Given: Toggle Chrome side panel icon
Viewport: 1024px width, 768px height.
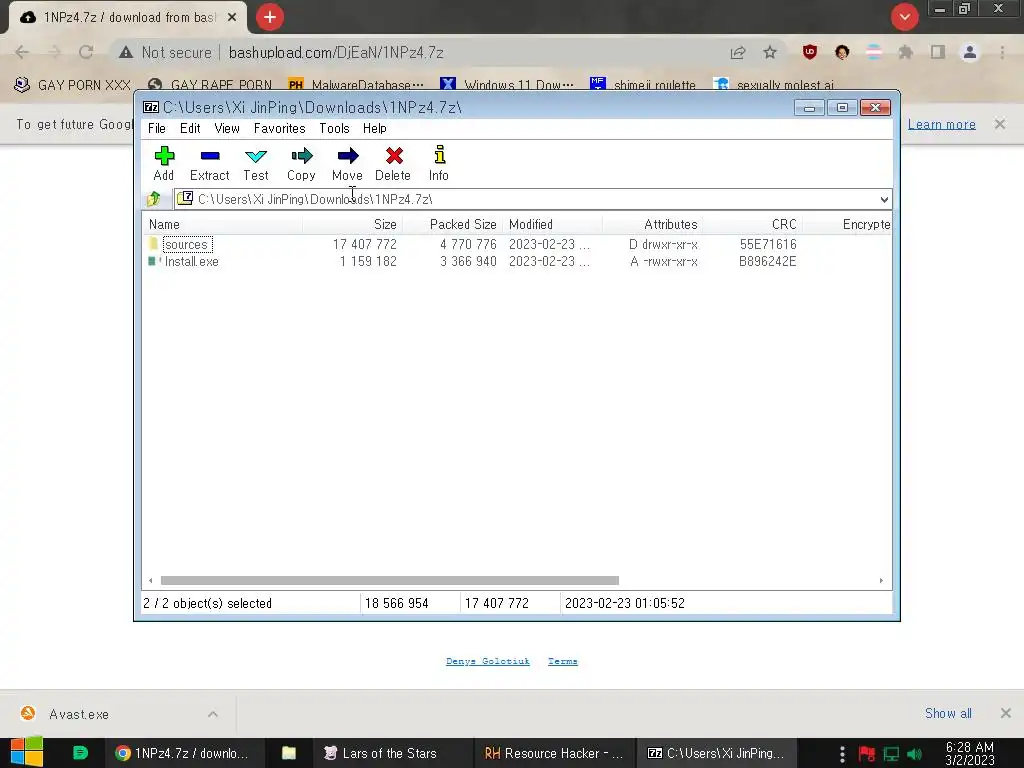Looking at the screenshot, I should point(938,52).
